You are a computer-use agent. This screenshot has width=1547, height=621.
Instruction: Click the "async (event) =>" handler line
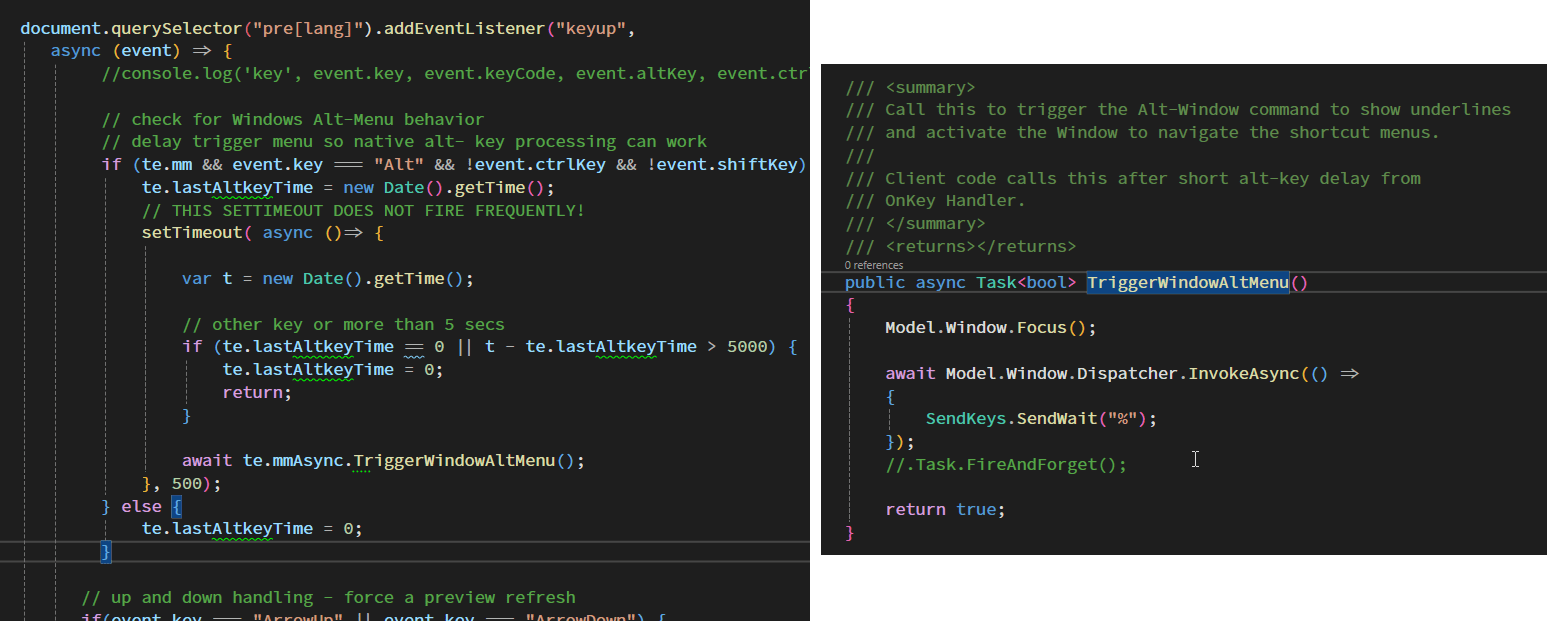pyautogui.click(x=141, y=51)
